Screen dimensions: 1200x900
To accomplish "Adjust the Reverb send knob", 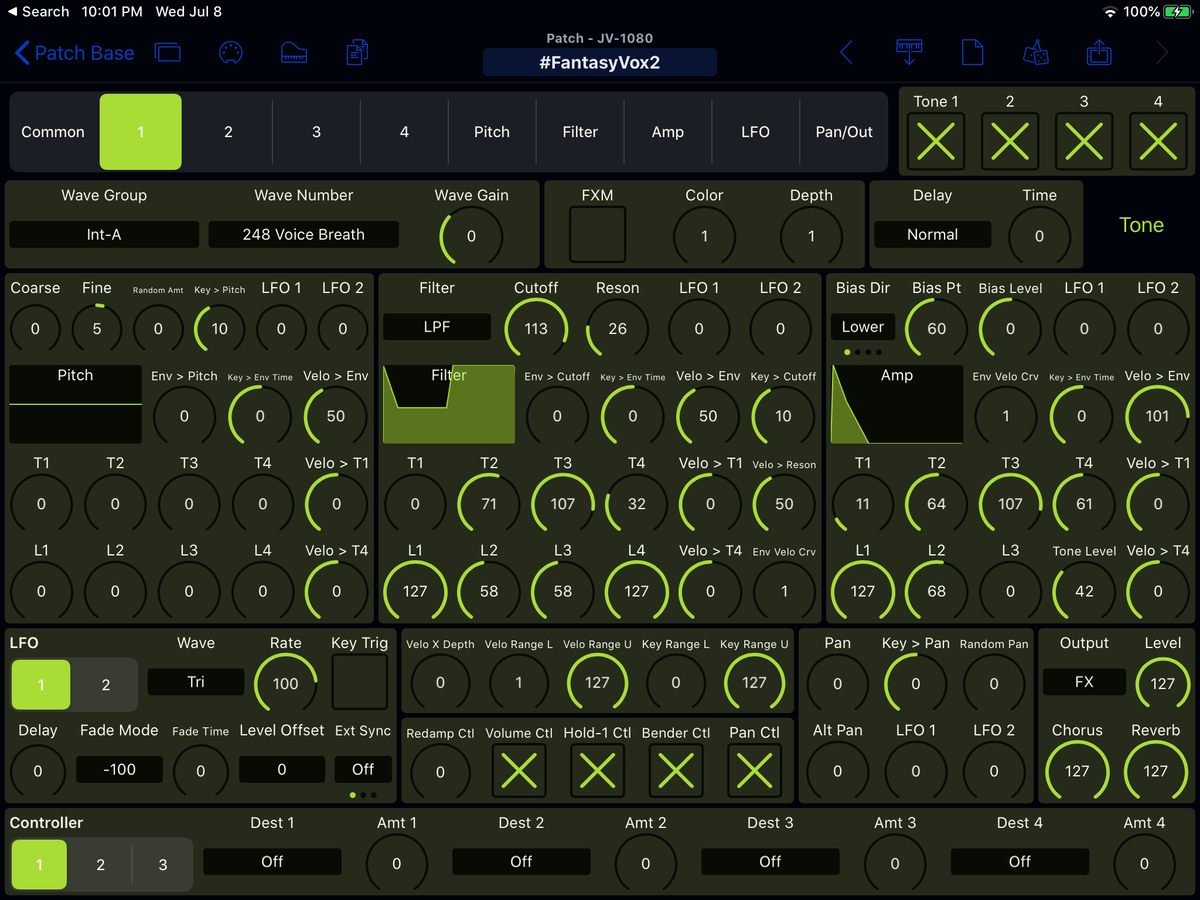I will [1156, 772].
